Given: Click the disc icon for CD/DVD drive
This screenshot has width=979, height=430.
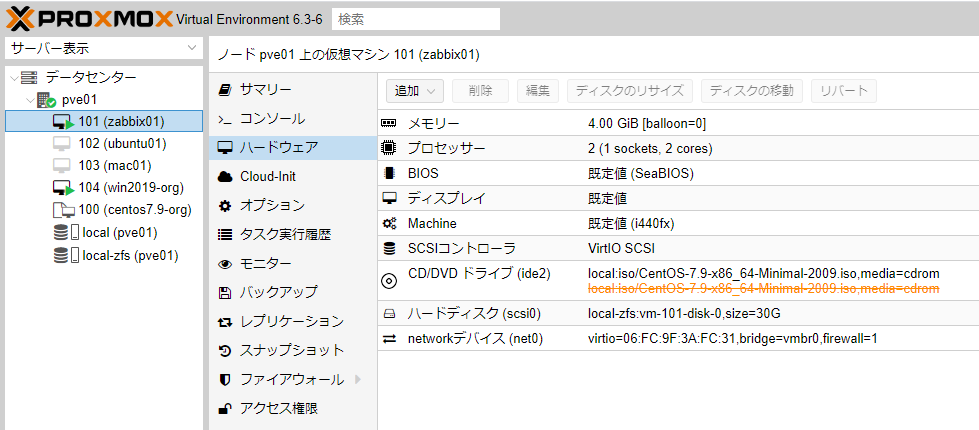Looking at the screenshot, I should click(389, 281).
